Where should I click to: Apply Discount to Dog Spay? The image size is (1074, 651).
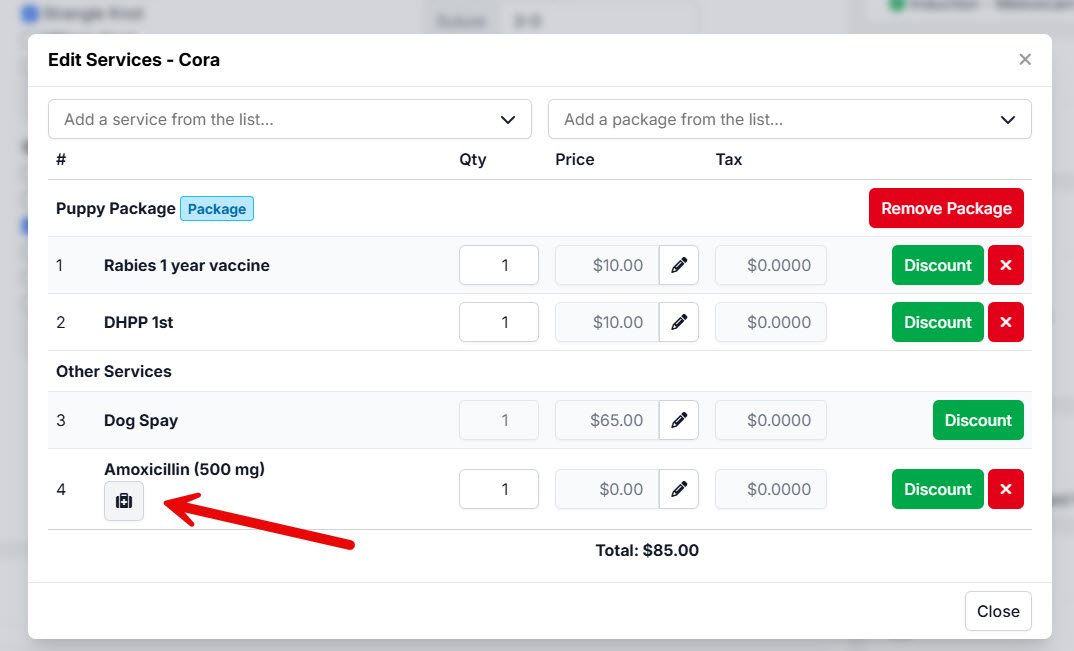coord(978,420)
